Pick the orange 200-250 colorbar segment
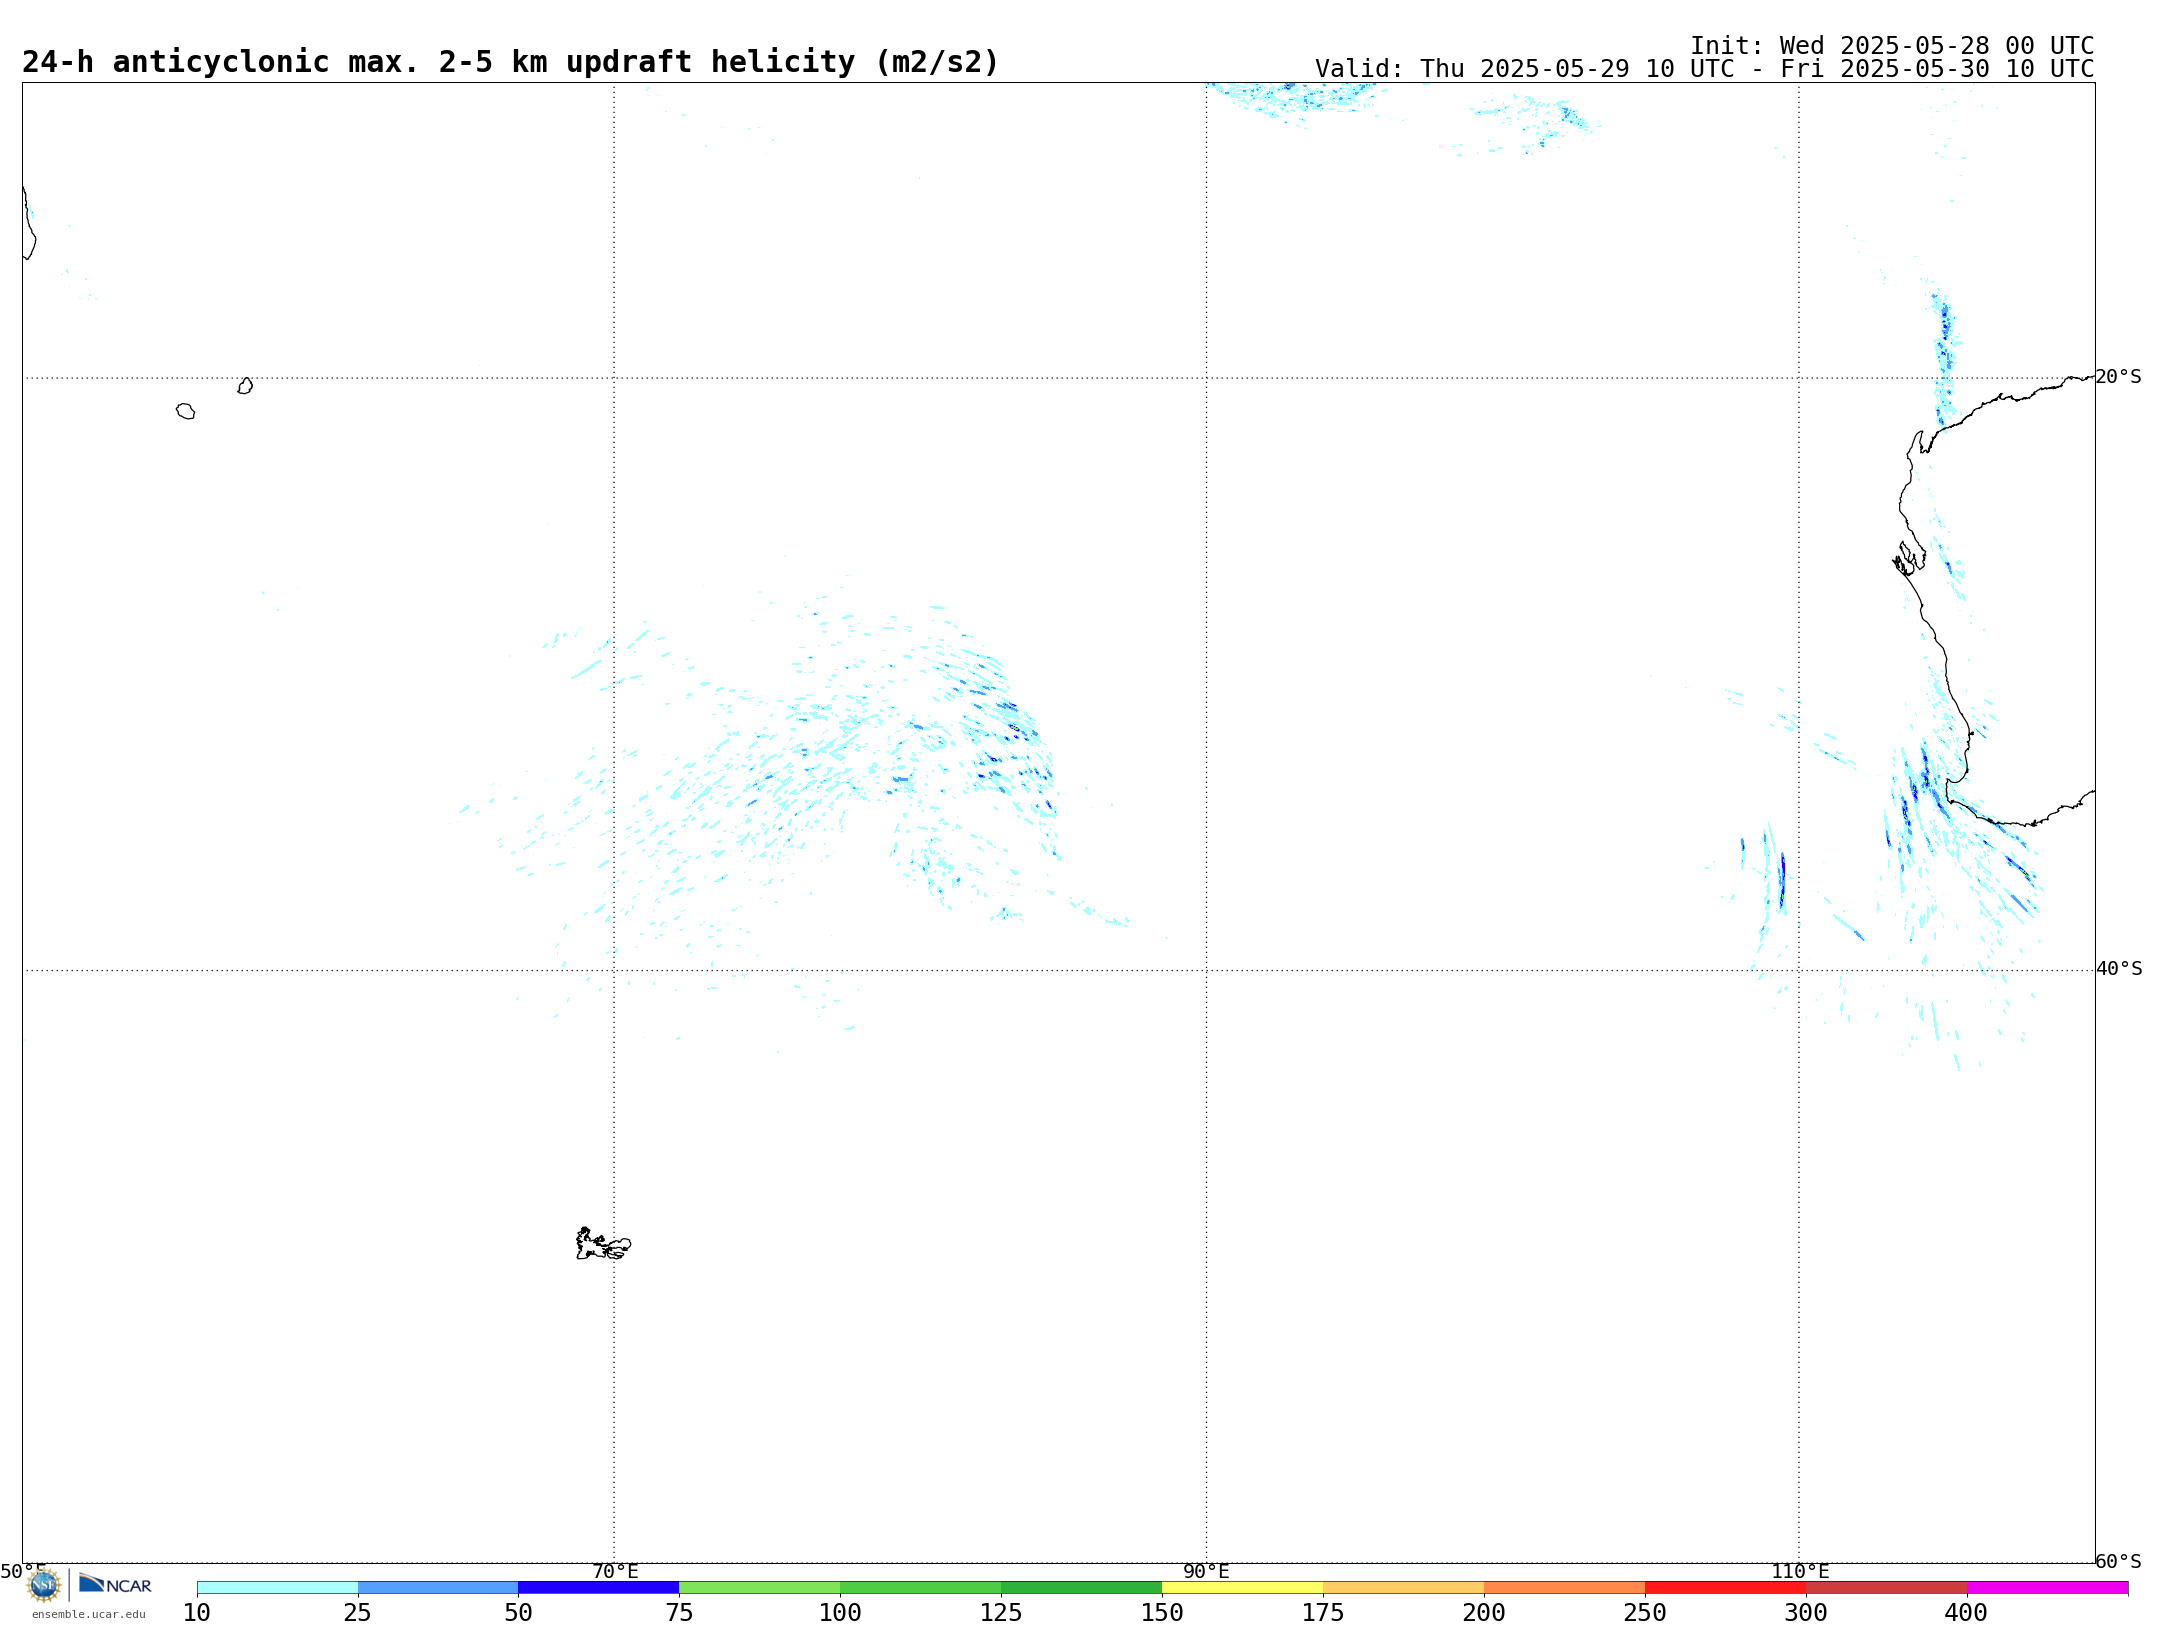This screenshot has height=1626, width=2160. click(x=1565, y=1588)
